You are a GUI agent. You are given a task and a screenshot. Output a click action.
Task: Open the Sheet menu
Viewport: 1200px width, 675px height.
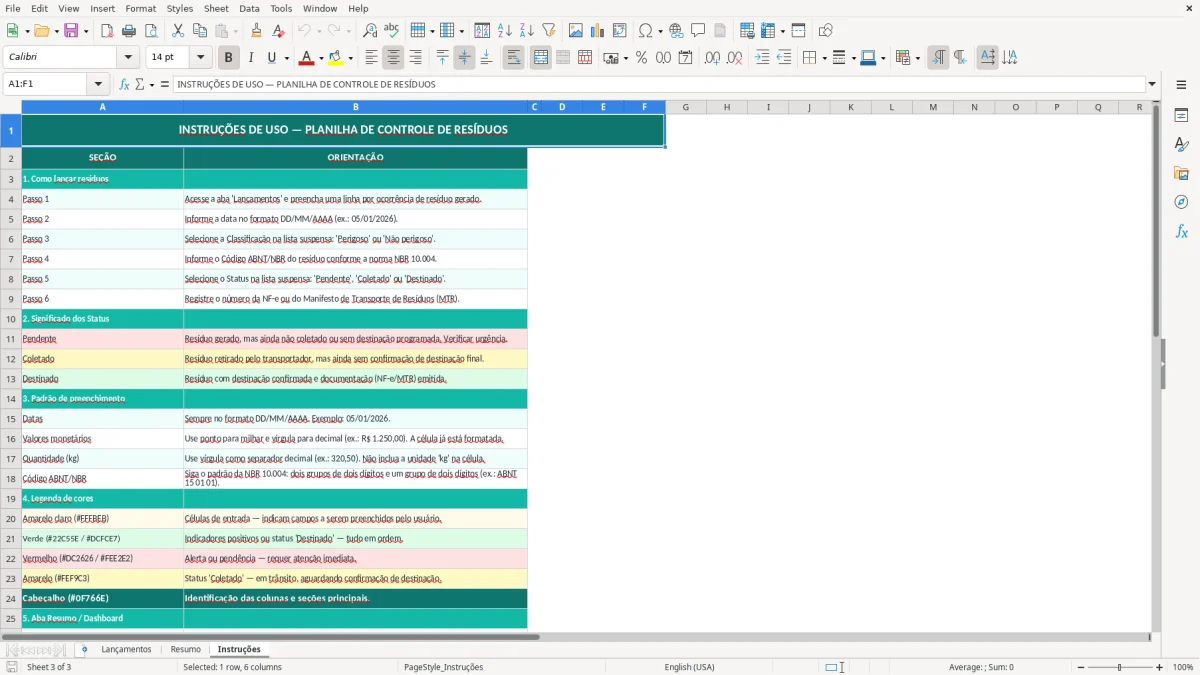coord(216,8)
